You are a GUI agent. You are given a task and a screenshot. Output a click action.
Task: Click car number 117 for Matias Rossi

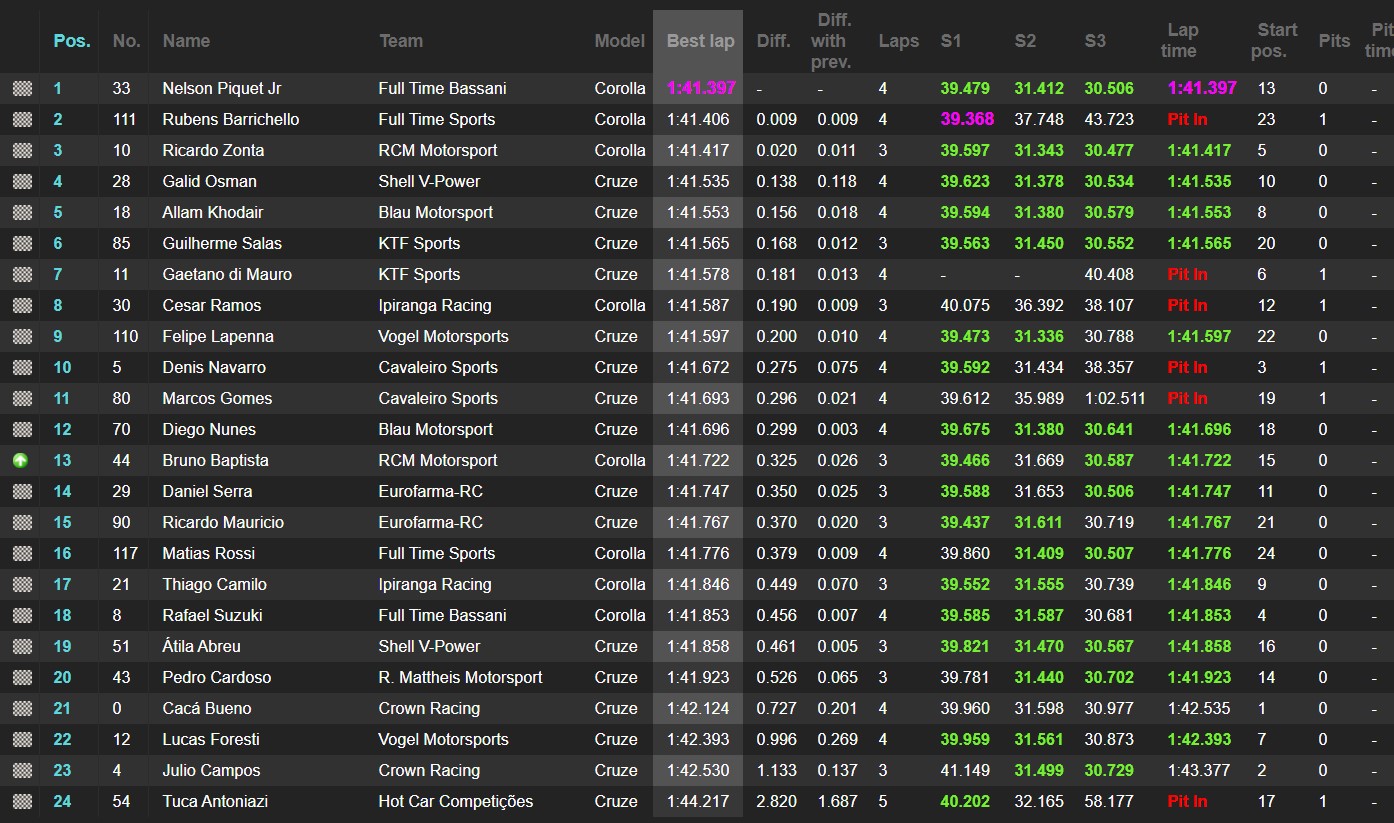point(125,554)
